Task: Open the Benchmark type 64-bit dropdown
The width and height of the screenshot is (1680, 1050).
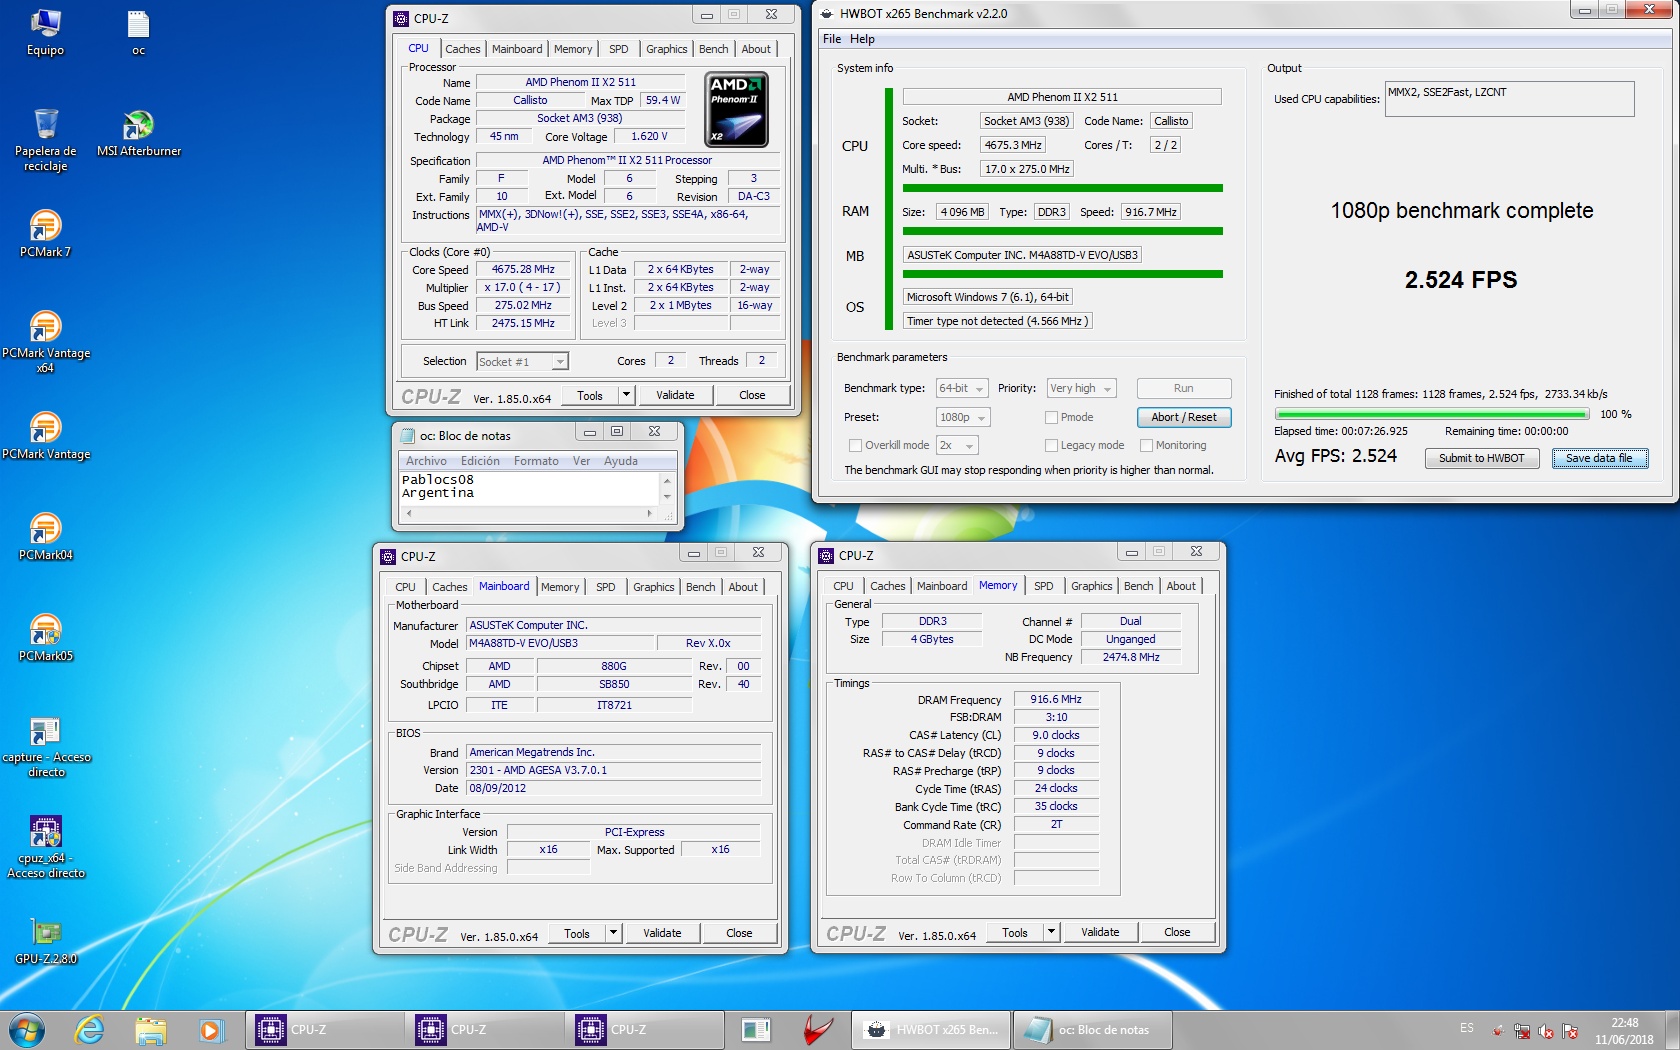Action: click(962, 389)
